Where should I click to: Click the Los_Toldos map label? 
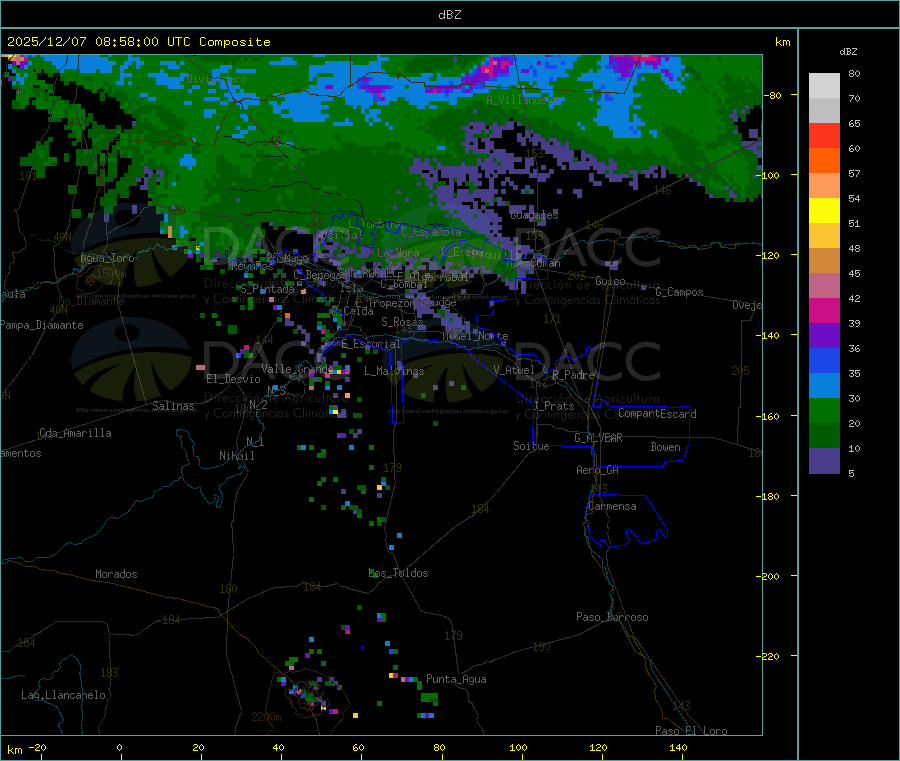[398, 573]
